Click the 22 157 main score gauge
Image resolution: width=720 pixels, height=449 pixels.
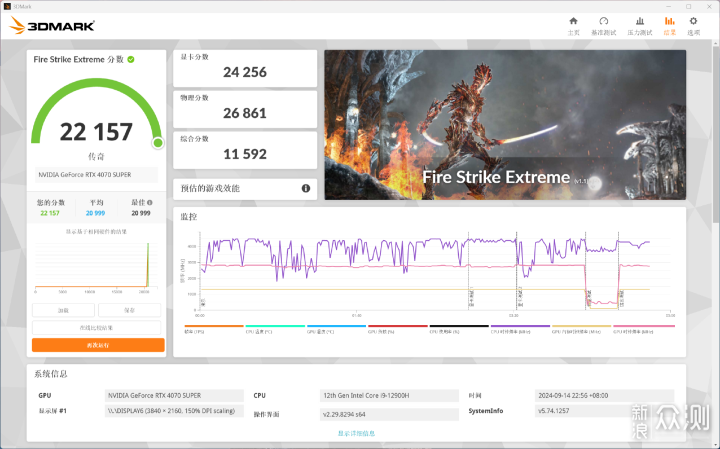pos(96,112)
